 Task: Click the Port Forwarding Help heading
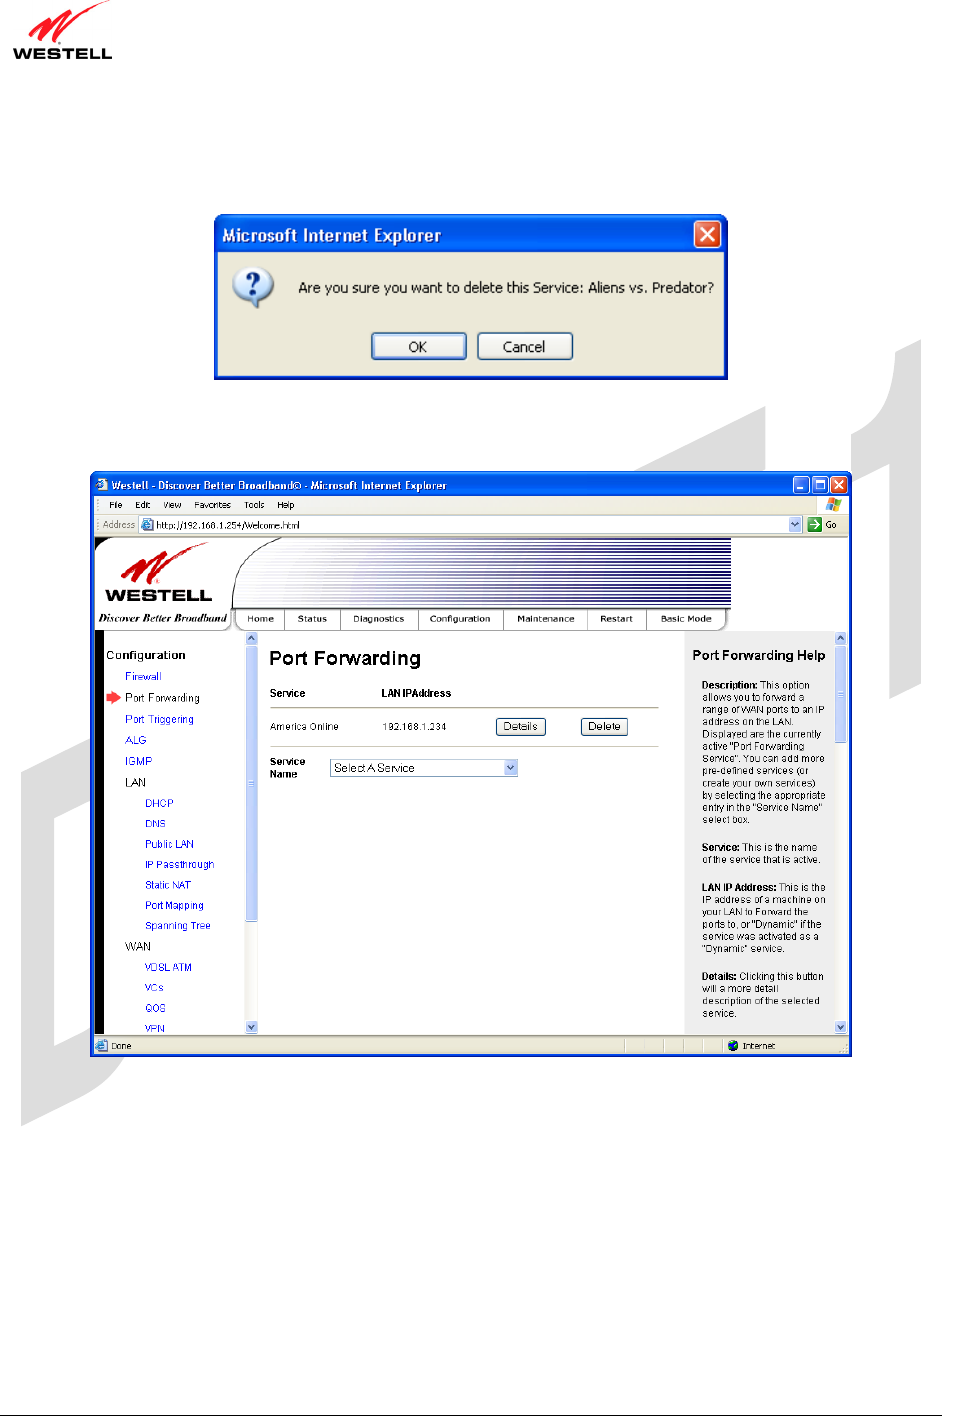click(759, 656)
